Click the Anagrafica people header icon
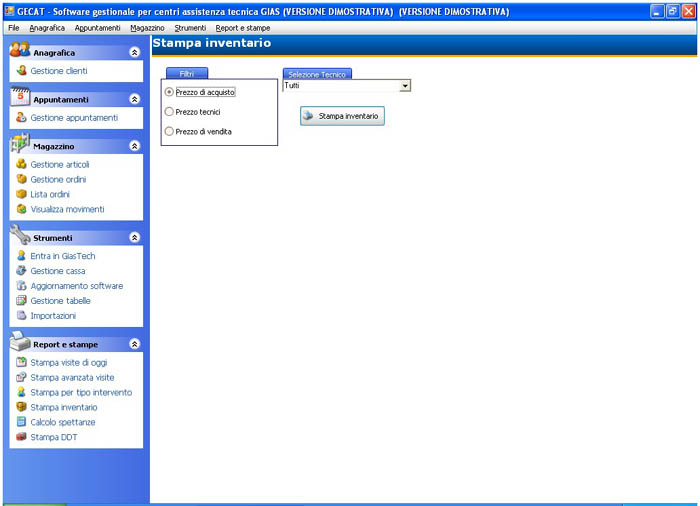The image size is (700, 506). pos(20,50)
